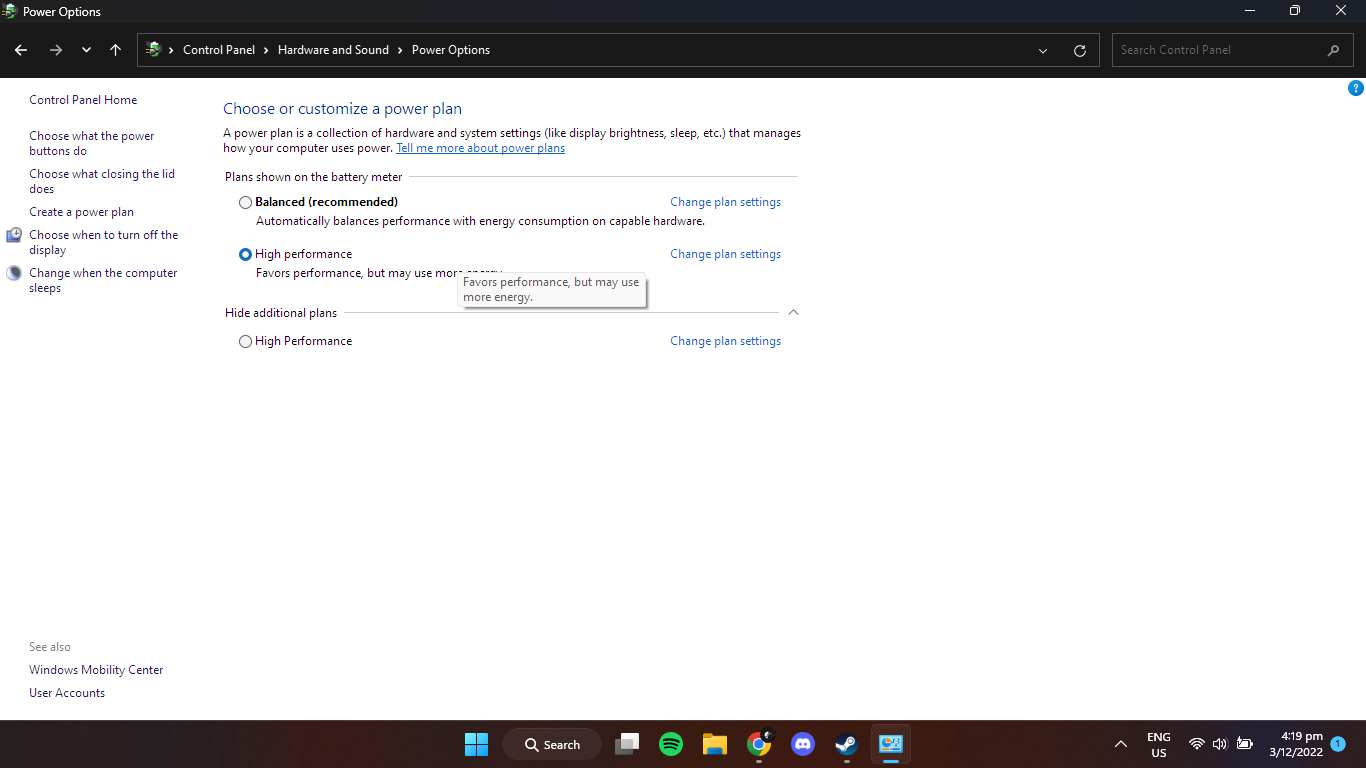This screenshot has height=768, width=1366.
Task: Open Control Panel Home
Action: 83,100
